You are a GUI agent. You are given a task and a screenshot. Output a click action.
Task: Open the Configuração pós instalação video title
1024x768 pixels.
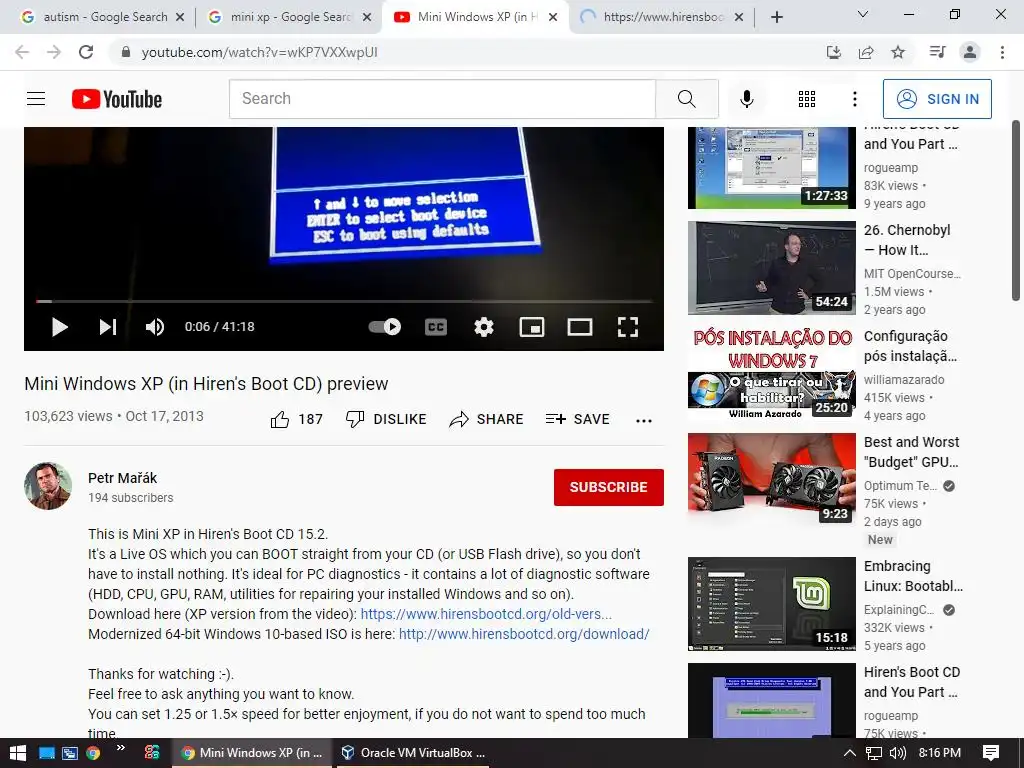(x=910, y=346)
